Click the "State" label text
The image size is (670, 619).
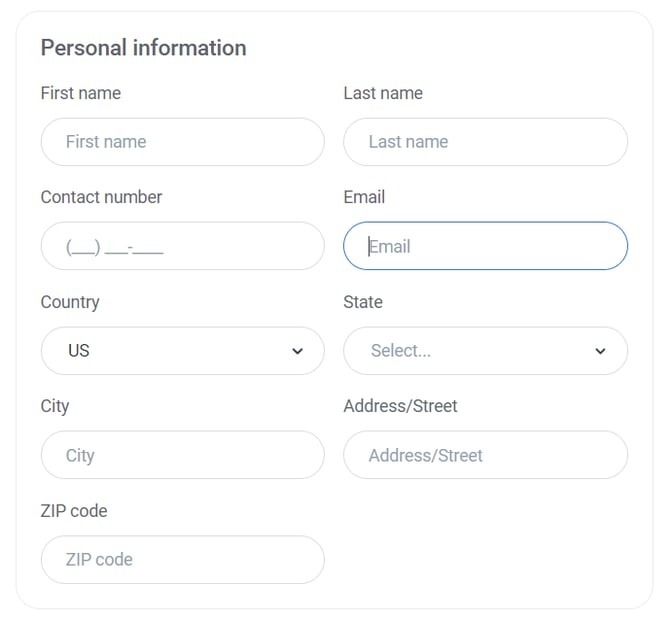(363, 302)
